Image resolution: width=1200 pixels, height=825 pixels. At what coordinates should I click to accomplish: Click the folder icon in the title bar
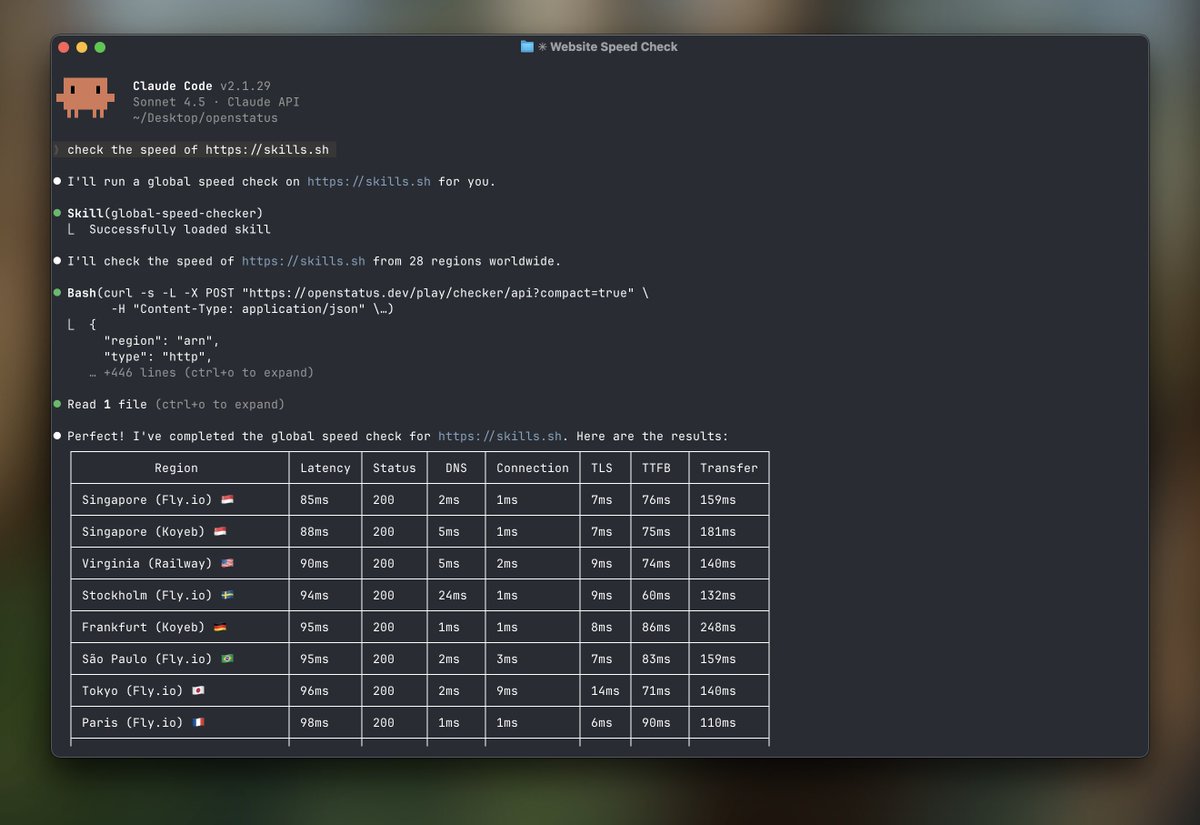[527, 47]
